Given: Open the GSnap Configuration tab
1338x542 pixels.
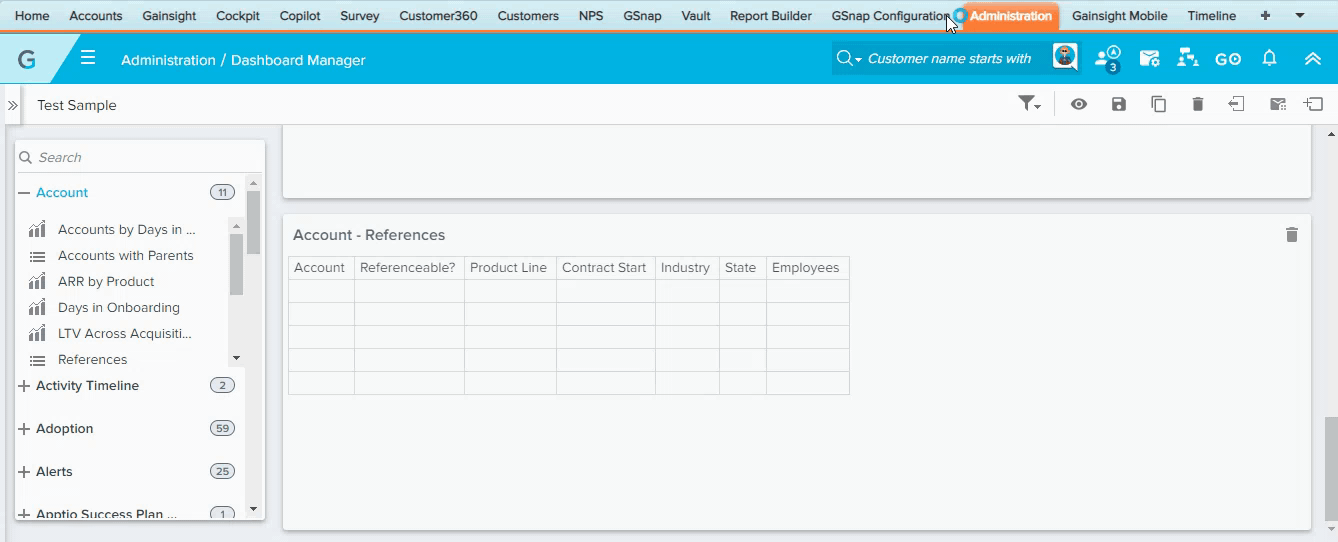Looking at the screenshot, I should point(891,16).
